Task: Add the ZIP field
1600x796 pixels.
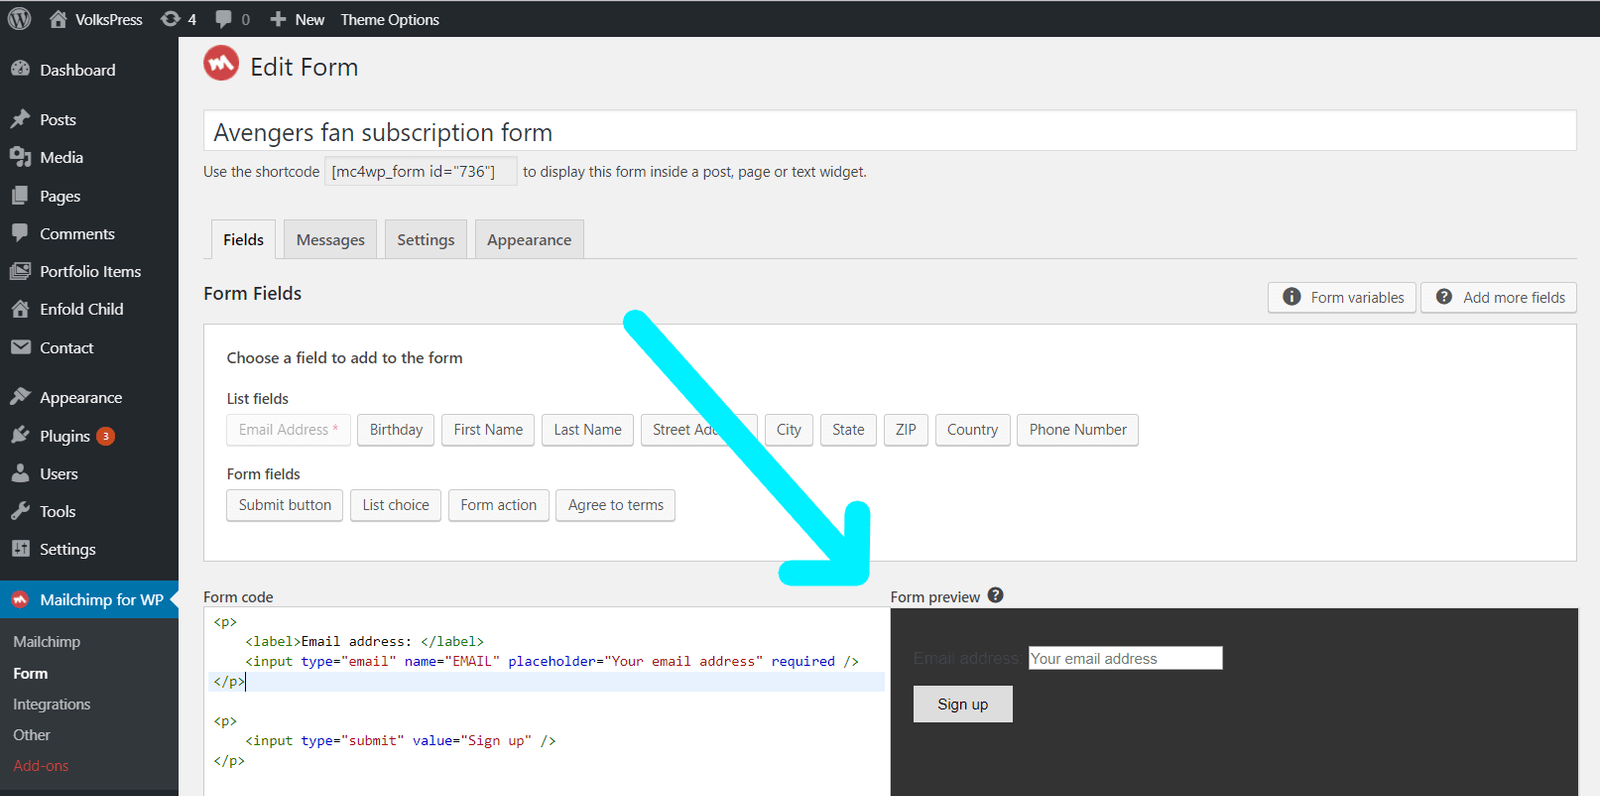Action: (906, 430)
